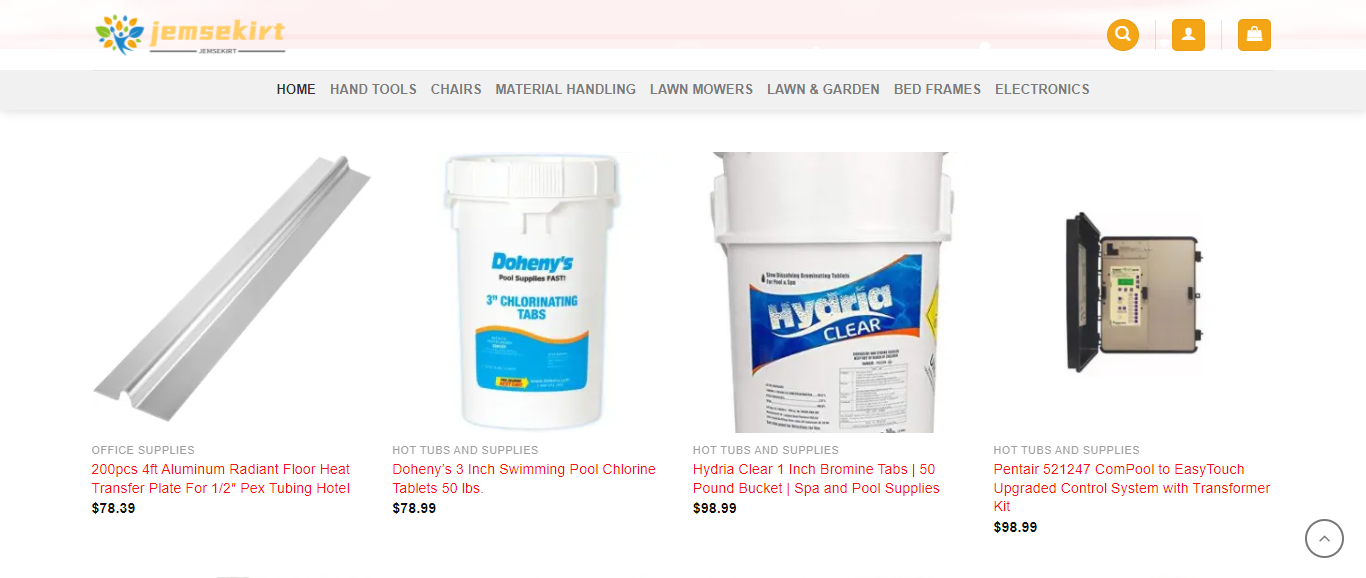Navigate to Lawn Mowers
This screenshot has height=578, width=1366.
701,89
